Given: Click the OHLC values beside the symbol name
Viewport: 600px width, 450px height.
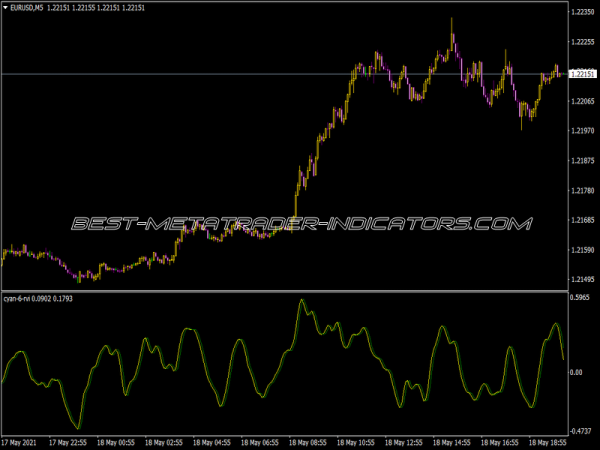Looking at the screenshot, I should pos(102,8).
